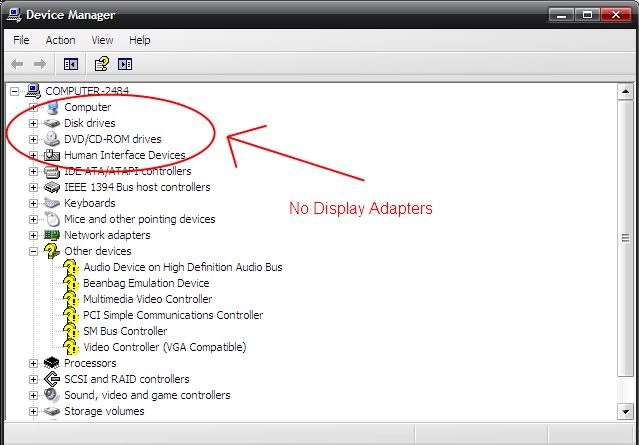This screenshot has width=639, height=445.
Task: Expand the Network adapters node
Action: tap(33, 235)
